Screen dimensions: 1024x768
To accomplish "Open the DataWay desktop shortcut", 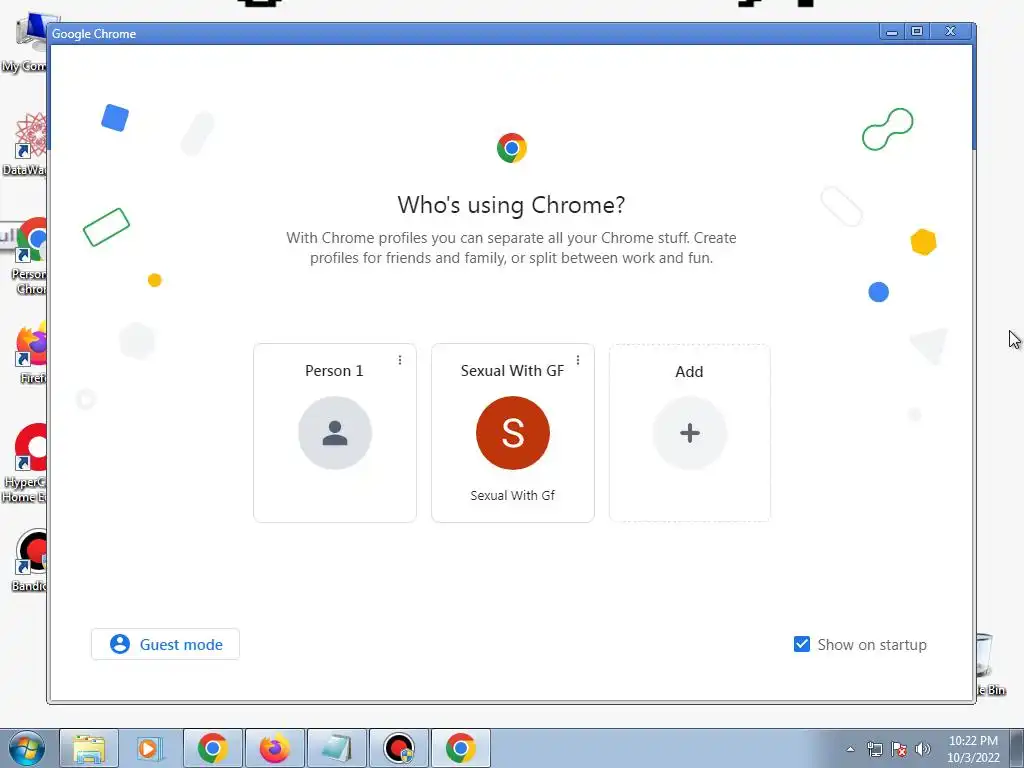I will click(x=26, y=144).
